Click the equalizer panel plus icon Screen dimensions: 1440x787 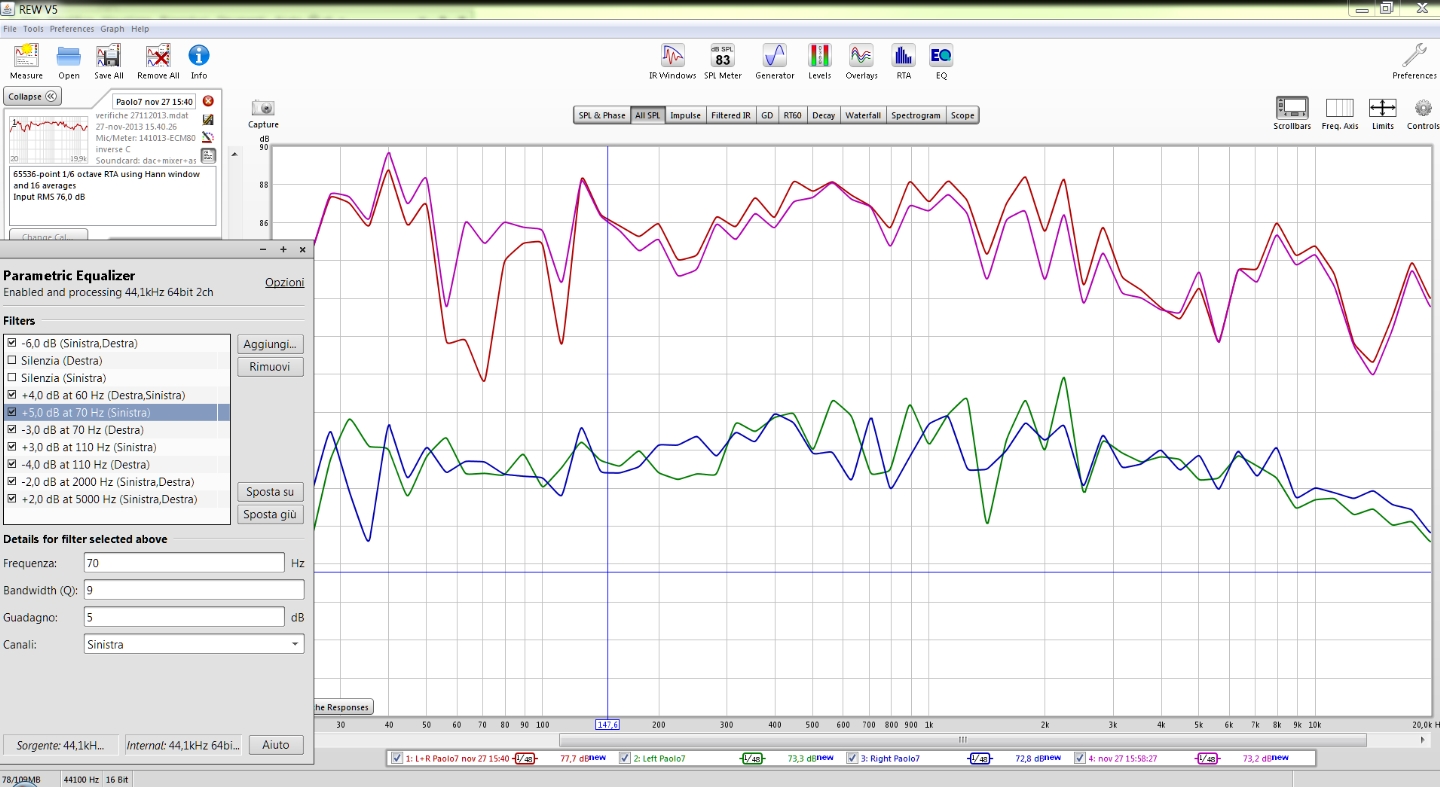[x=283, y=250]
